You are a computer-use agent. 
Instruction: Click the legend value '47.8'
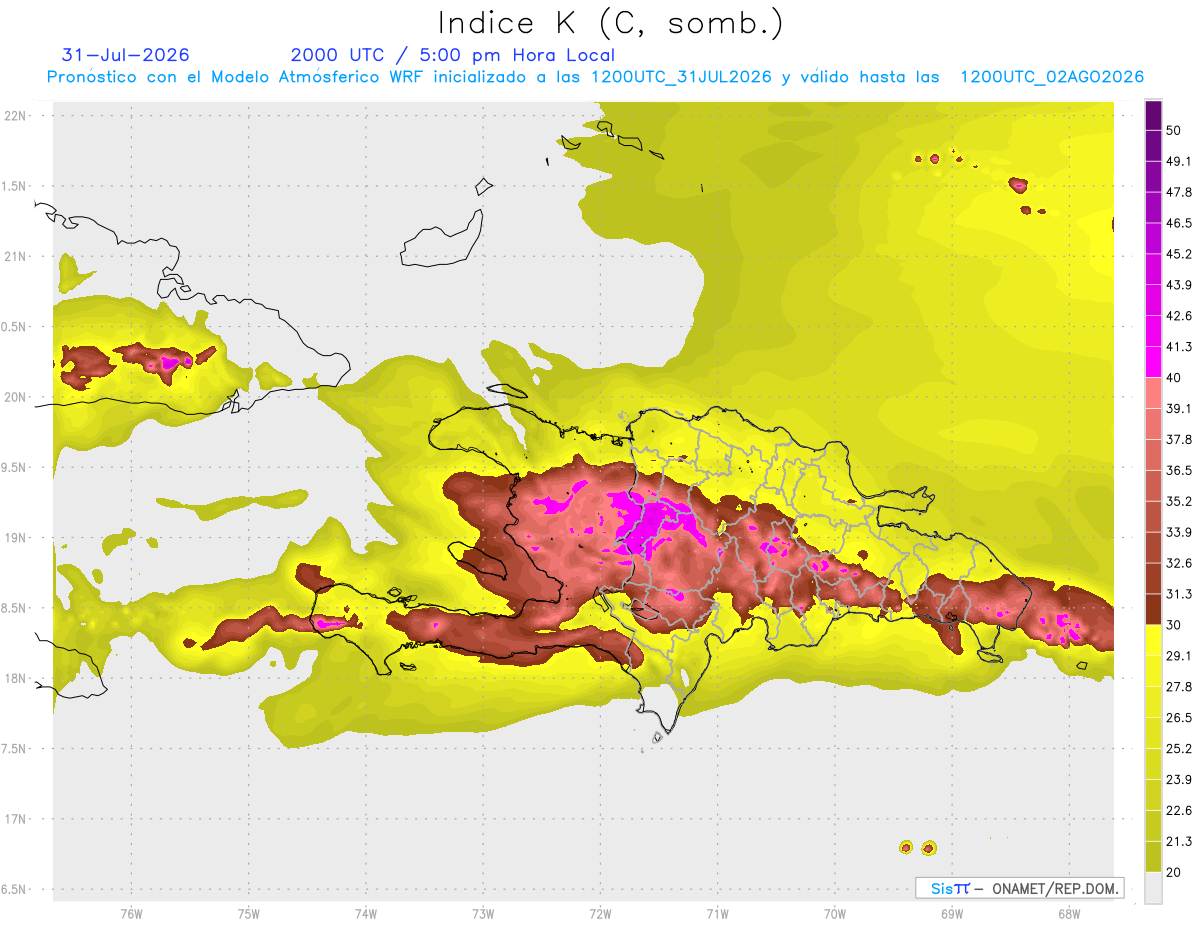point(1180,192)
